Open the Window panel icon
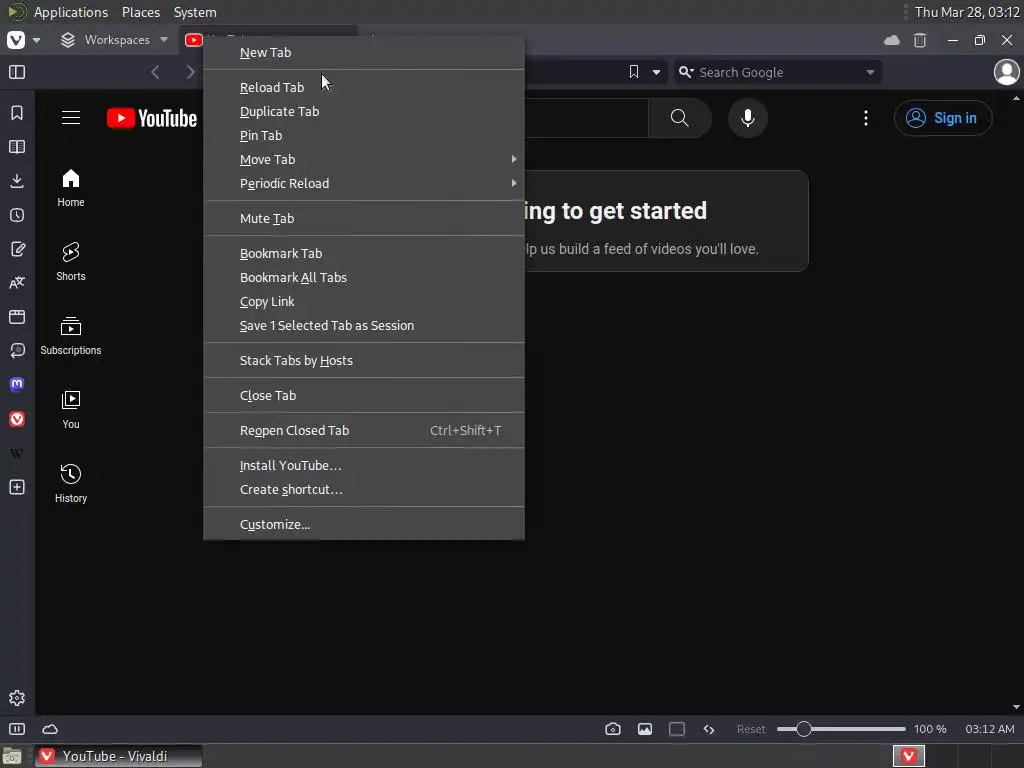Image resolution: width=1024 pixels, height=768 pixels. [17, 317]
